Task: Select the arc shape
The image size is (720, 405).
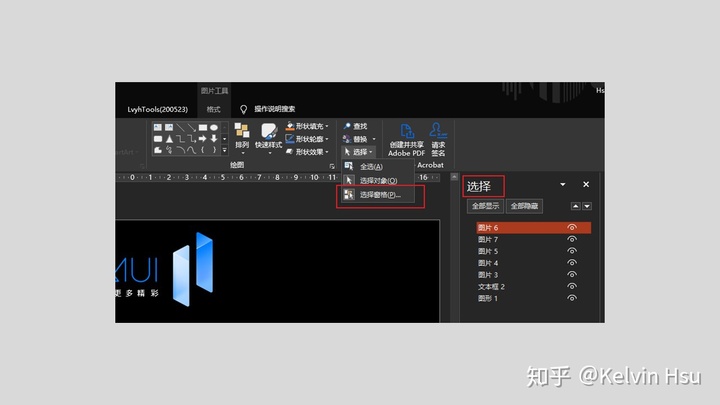Action: [x=180, y=150]
